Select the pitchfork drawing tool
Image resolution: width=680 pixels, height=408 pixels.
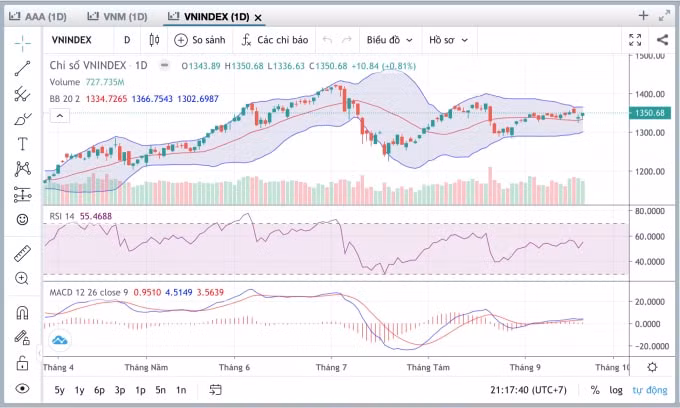[x=23, y=94]
